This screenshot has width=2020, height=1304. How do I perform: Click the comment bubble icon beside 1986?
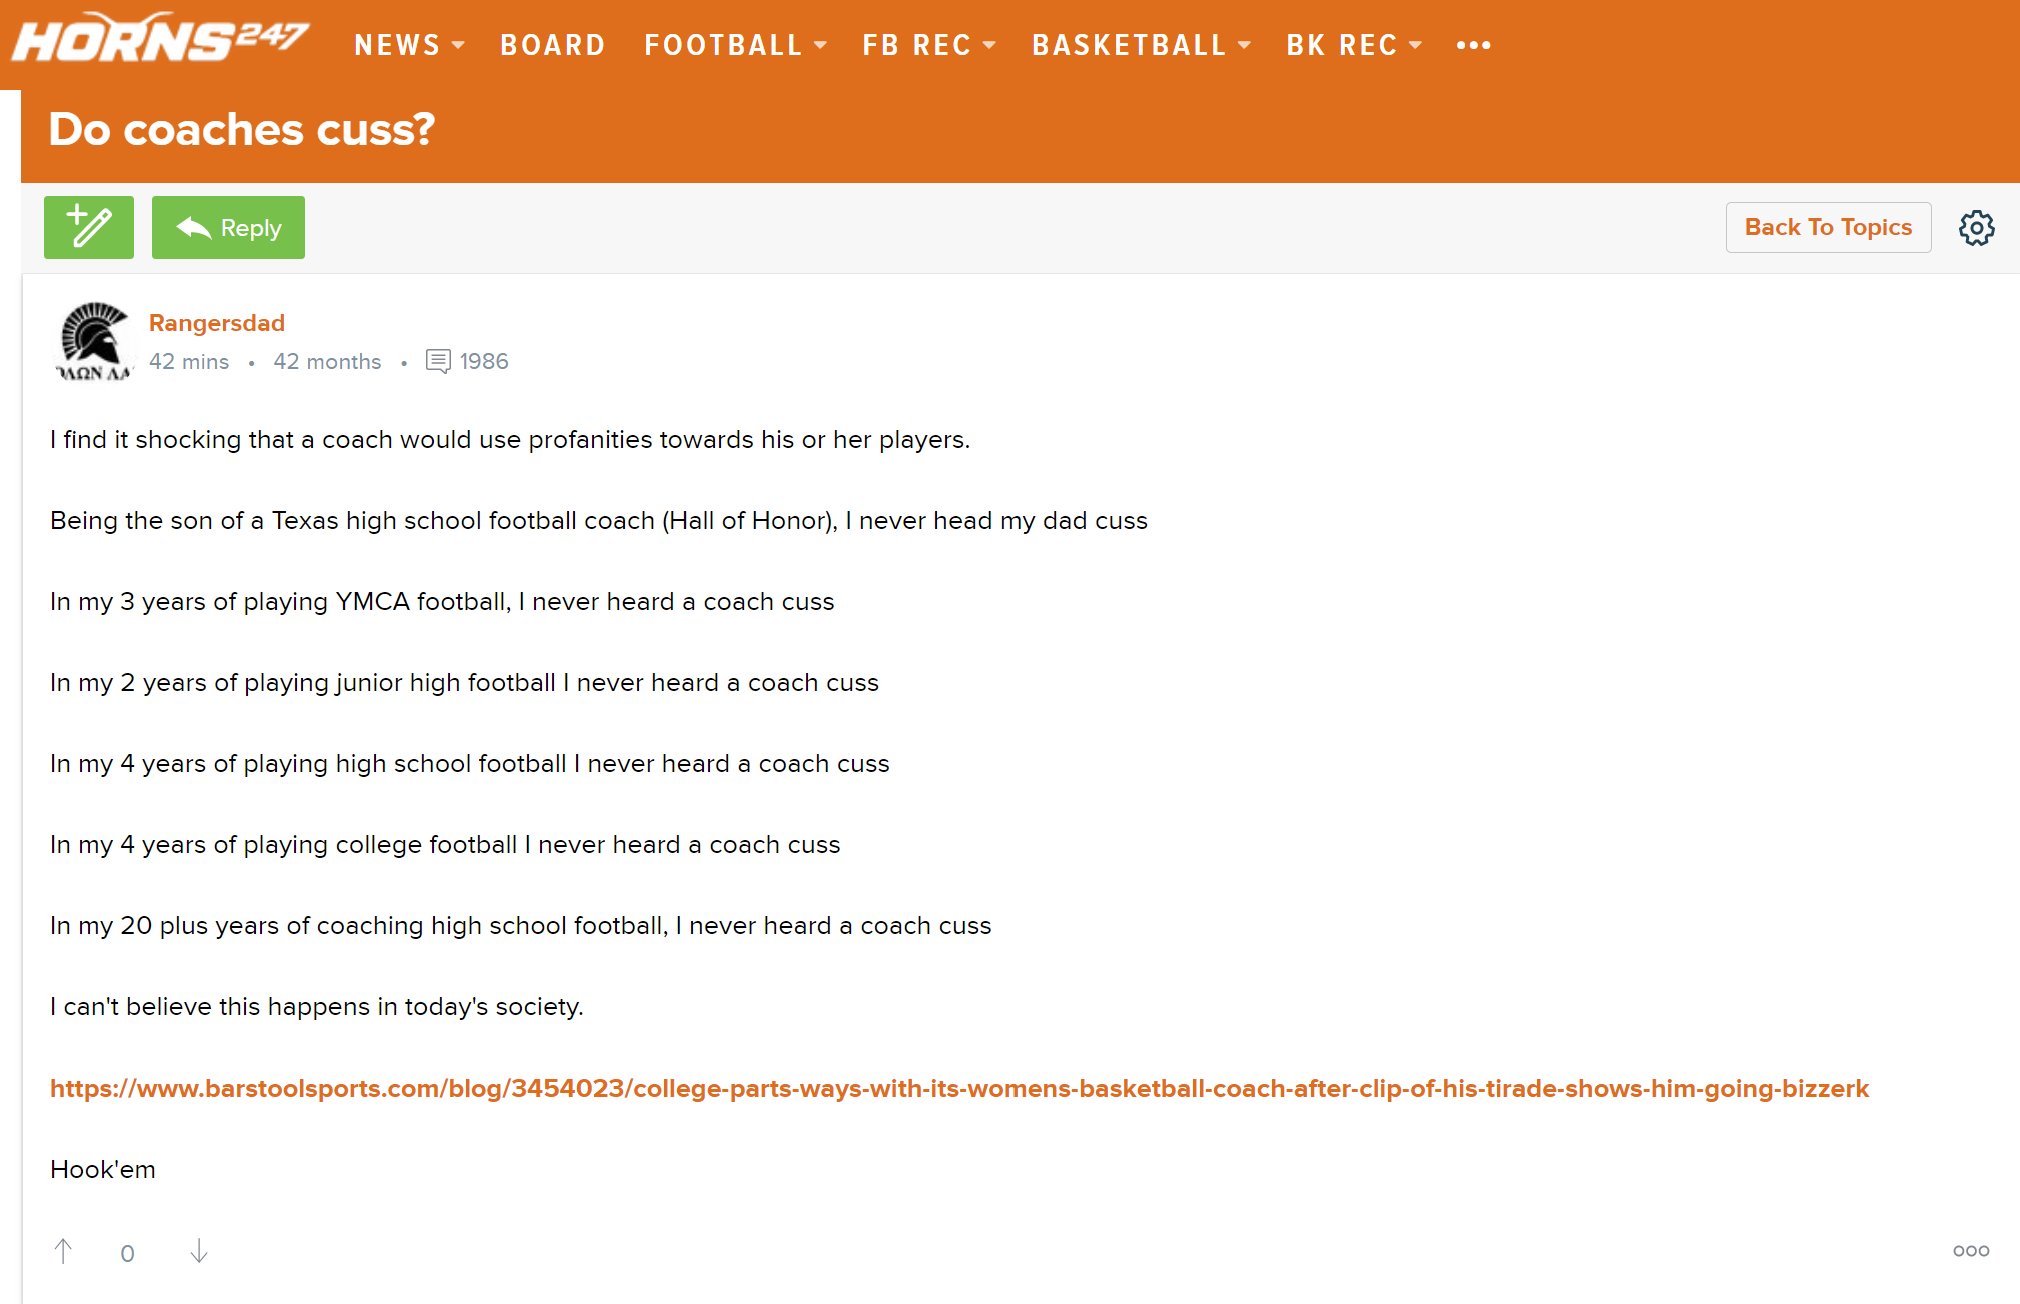click(x=440, y=361)
